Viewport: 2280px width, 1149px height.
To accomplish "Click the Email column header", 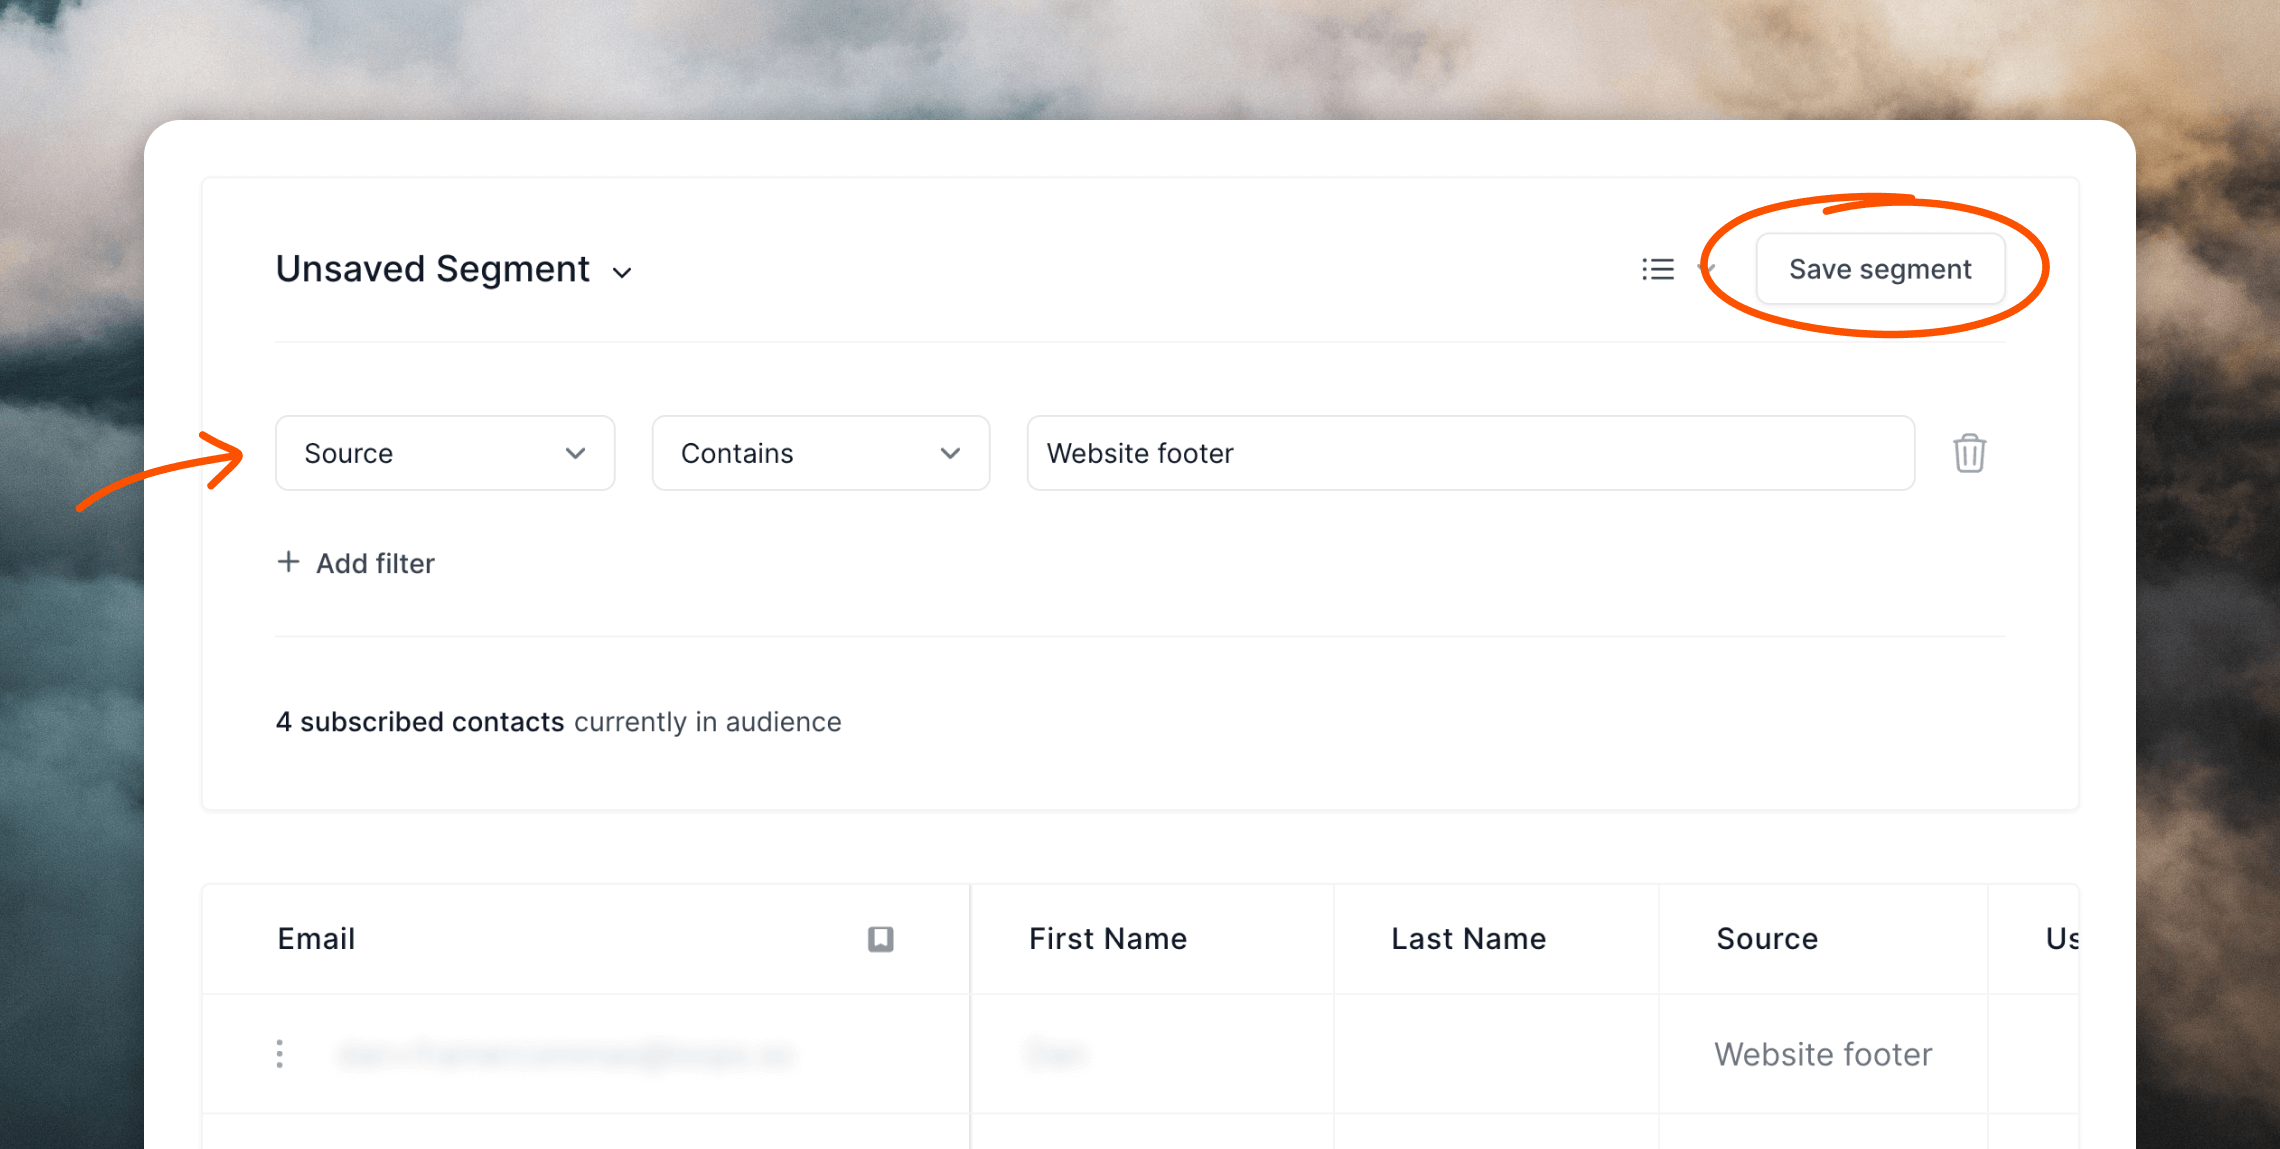I will (316, 938).
